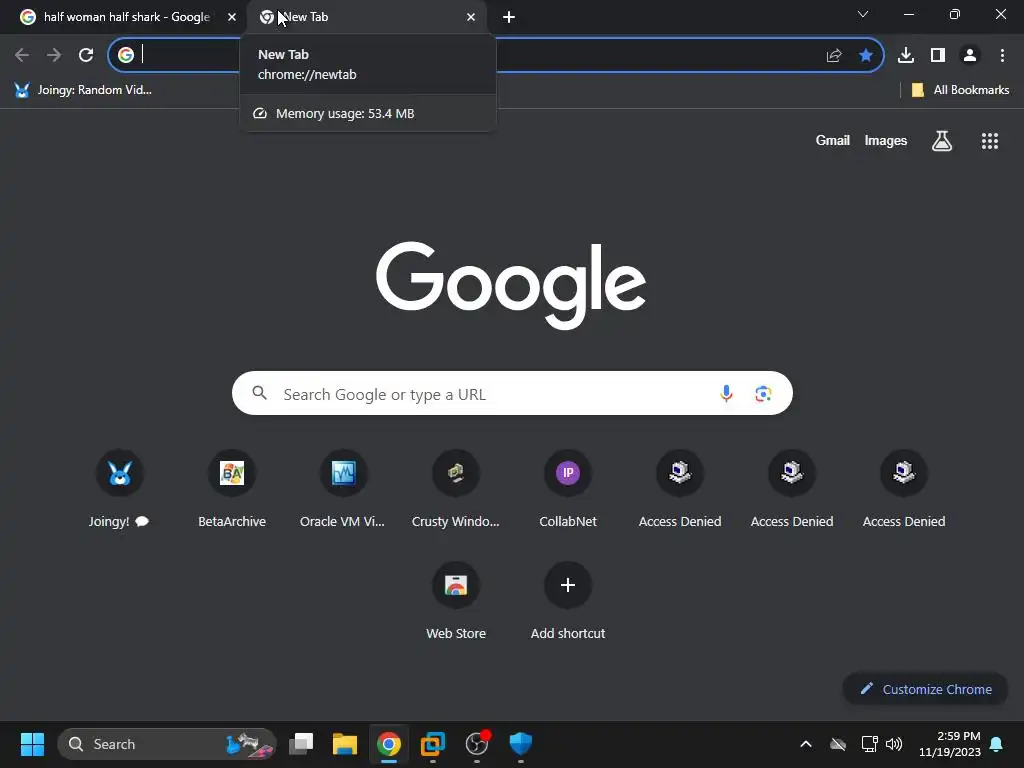Click Google icon in address bar
The image size is (1024, 768).
(126, 55)
